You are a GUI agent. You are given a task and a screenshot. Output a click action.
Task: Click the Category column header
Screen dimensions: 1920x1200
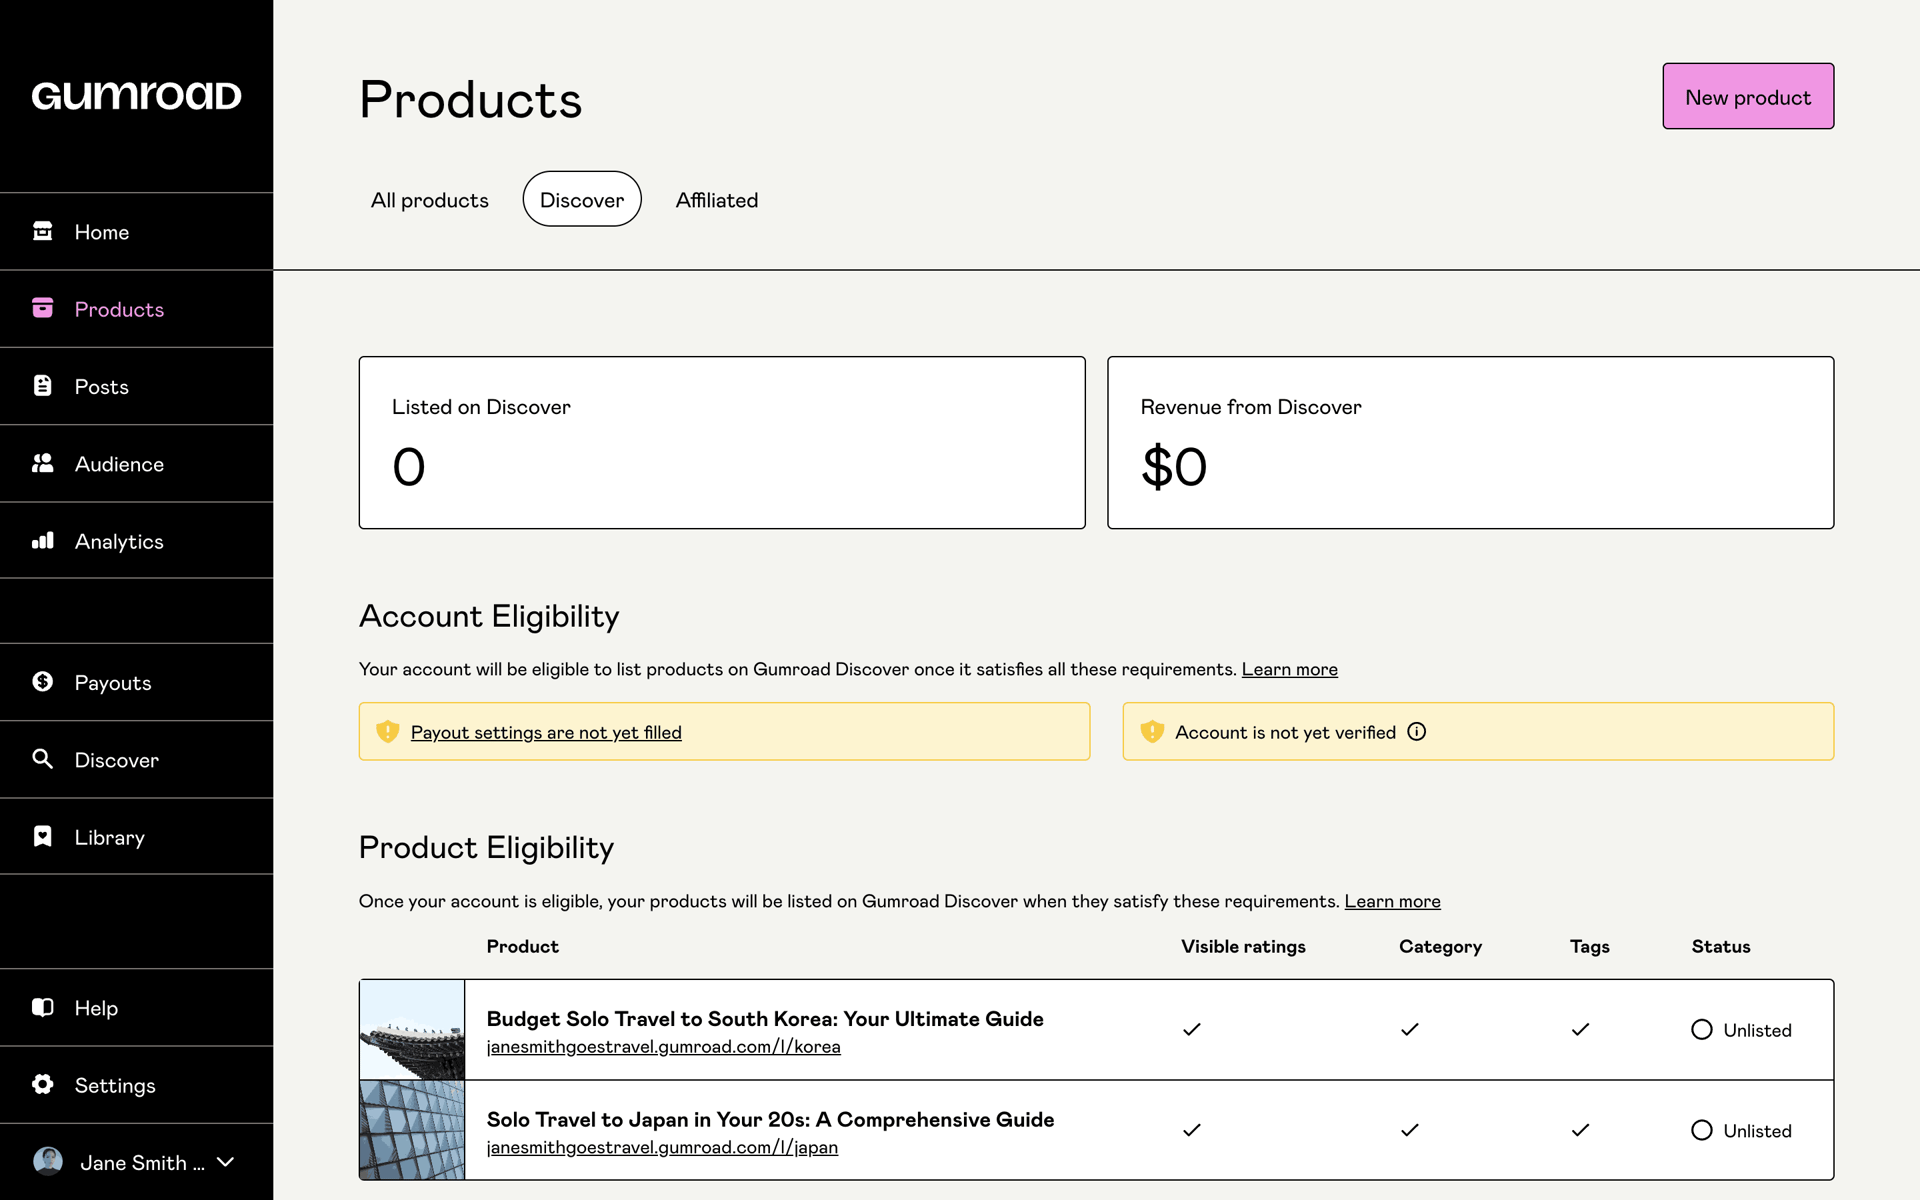pos(1440,946)
